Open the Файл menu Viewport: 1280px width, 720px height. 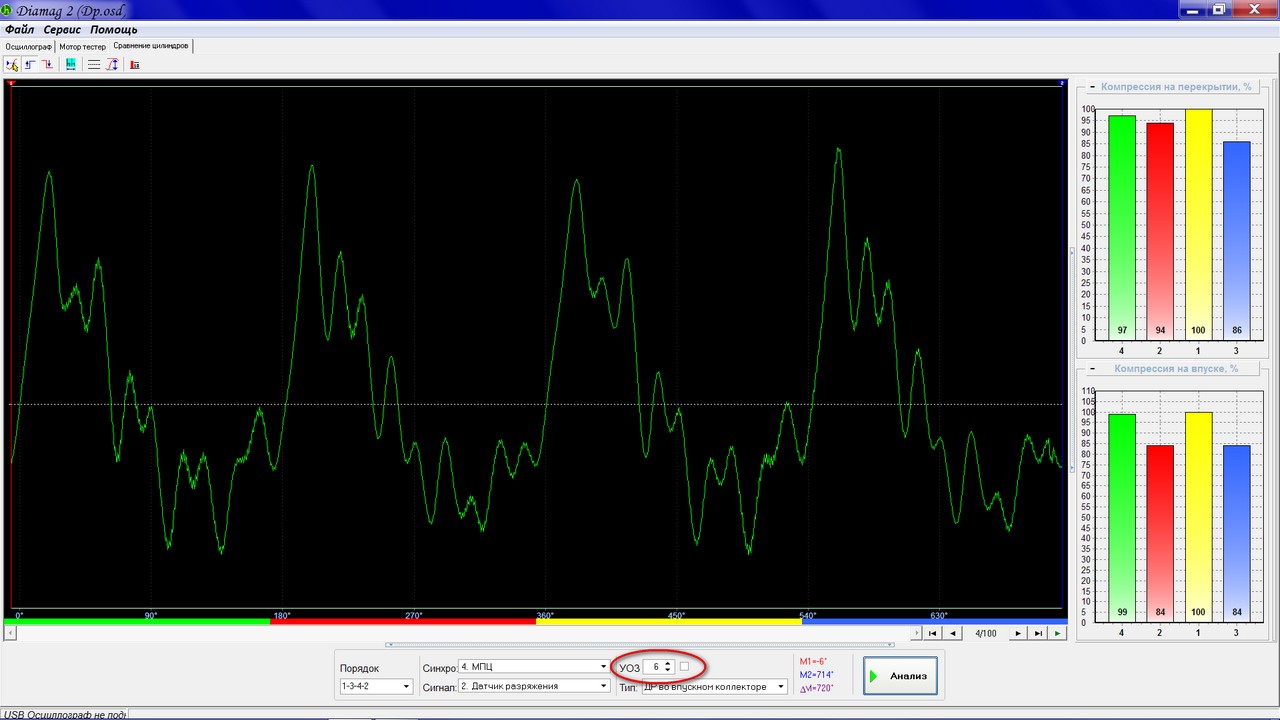pos(19,30)
